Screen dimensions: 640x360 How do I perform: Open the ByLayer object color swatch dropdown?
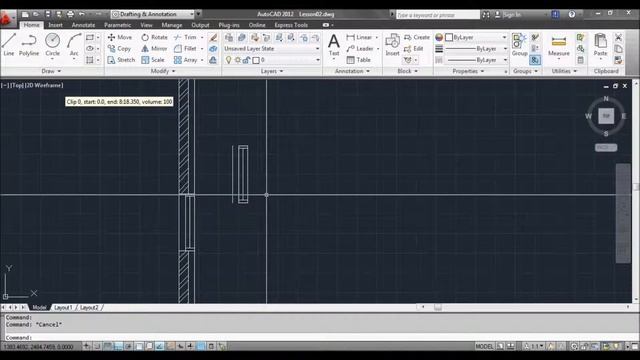(476, 37)
